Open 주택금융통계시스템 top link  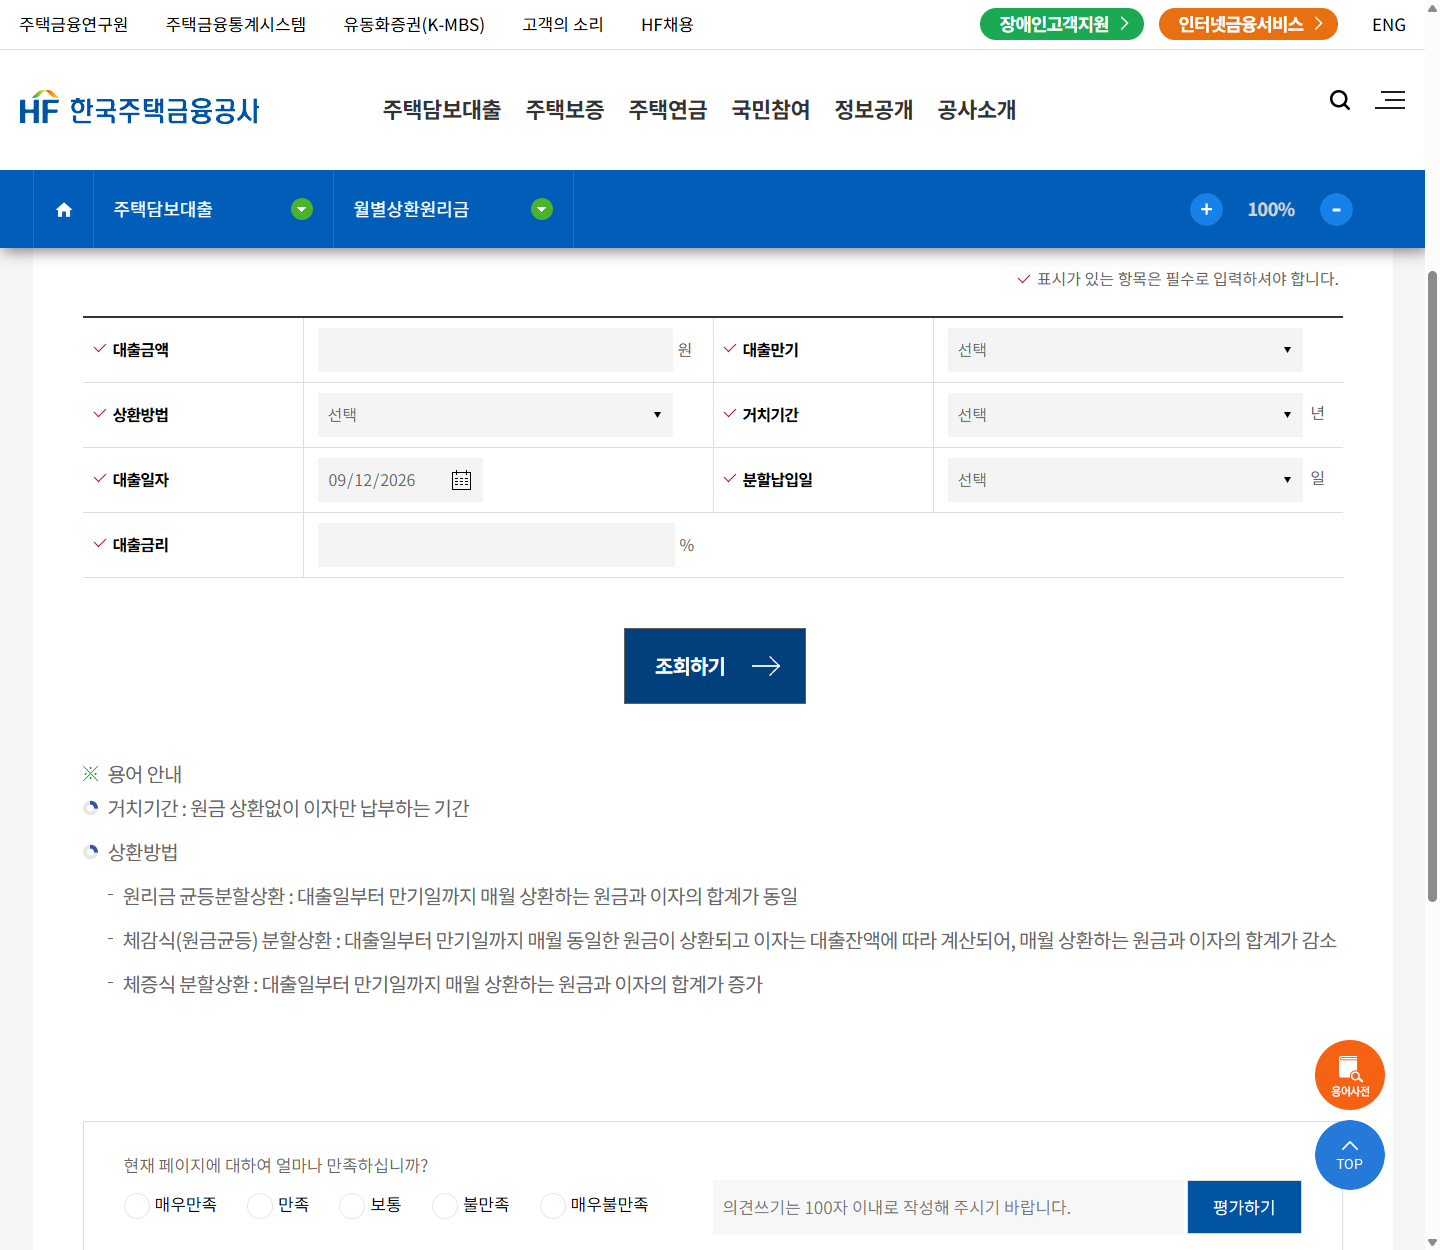click(x=236, y=24)
